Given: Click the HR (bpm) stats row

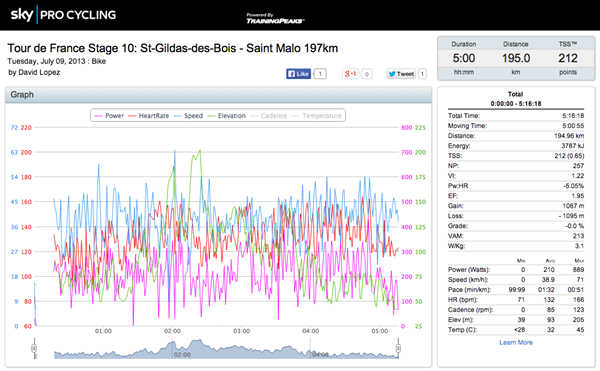Looking at the screenshot, I should (x=516, y=299).
